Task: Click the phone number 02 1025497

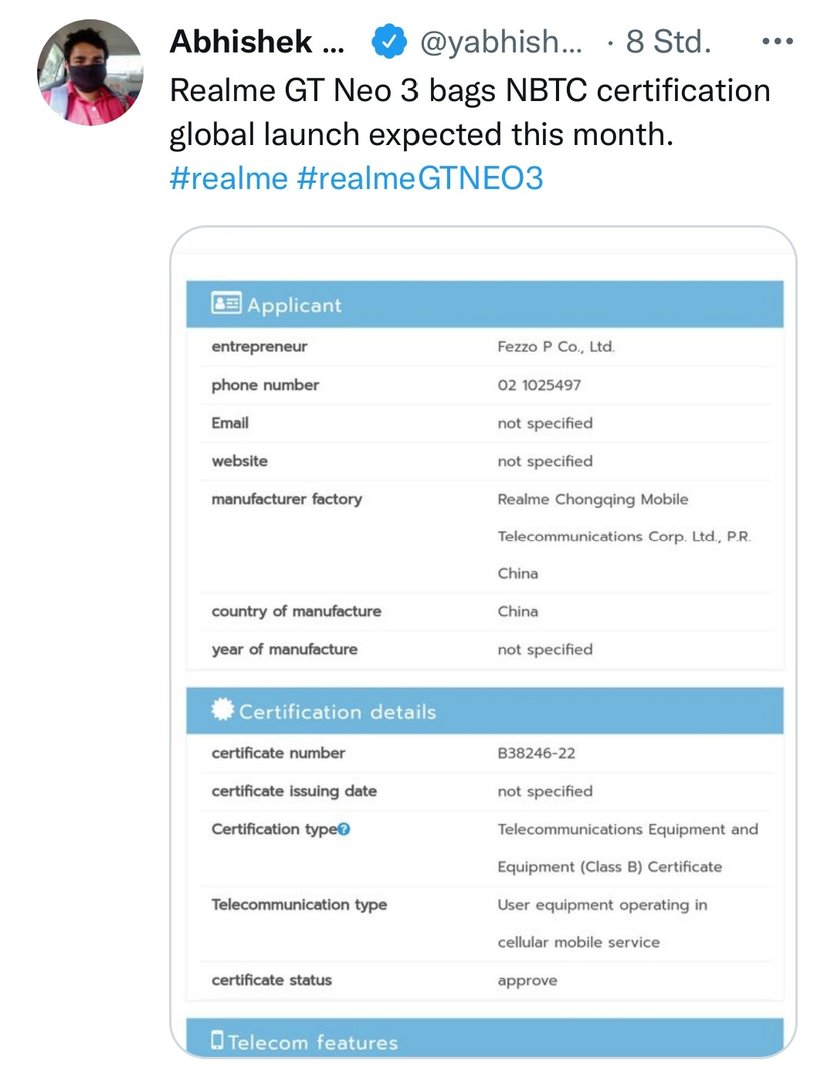Action: tap(539, 385)
